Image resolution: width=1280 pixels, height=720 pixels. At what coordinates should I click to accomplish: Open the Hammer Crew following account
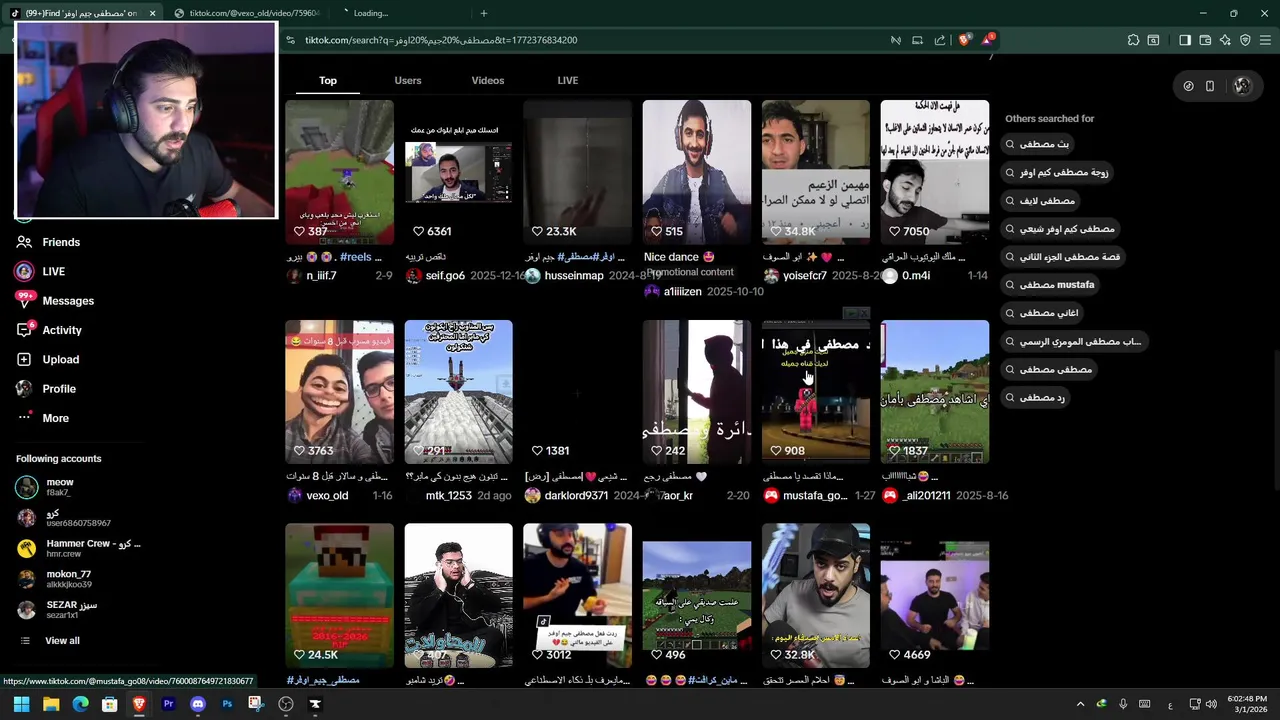coord(78,548)
